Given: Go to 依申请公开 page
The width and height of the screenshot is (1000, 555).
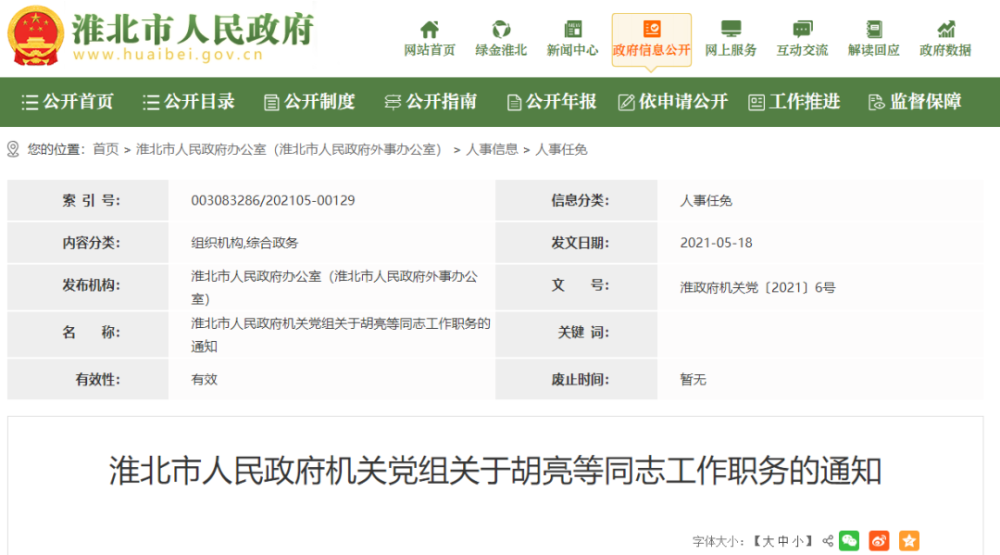Looking at the screenshot, I should click(x=673, y=101).
